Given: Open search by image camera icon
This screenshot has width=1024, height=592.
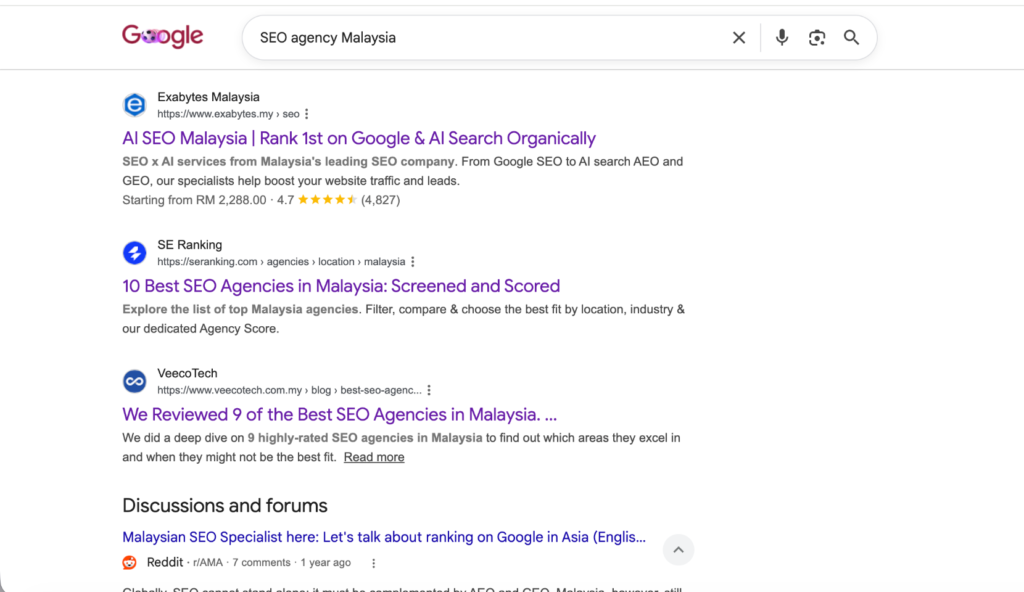Looking at the screenshot, I should (816, 38).
